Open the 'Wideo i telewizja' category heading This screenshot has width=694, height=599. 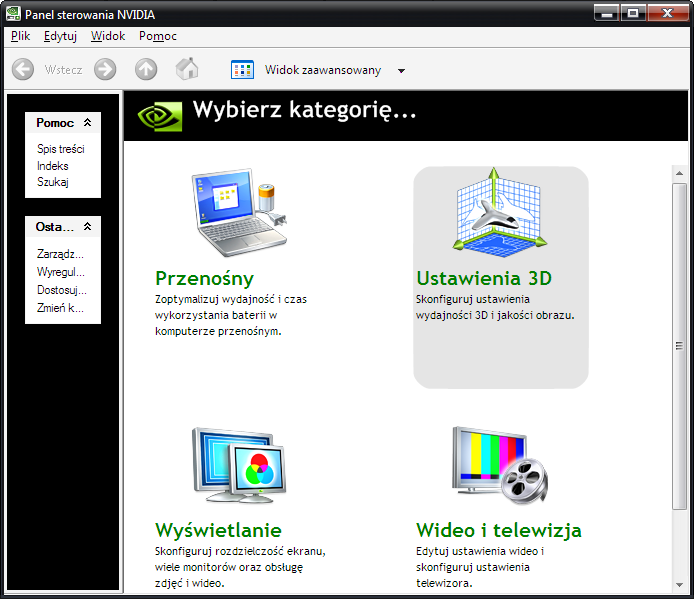tap(499, 530)
